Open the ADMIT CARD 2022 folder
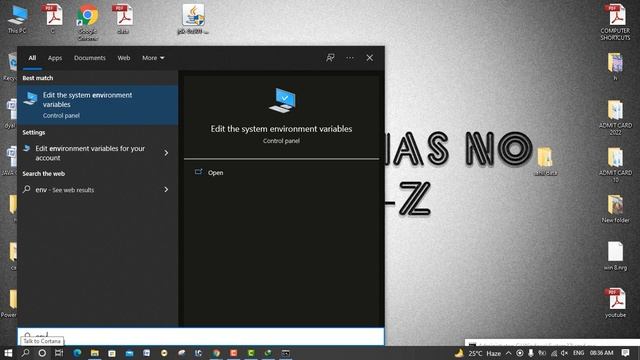 615,117
